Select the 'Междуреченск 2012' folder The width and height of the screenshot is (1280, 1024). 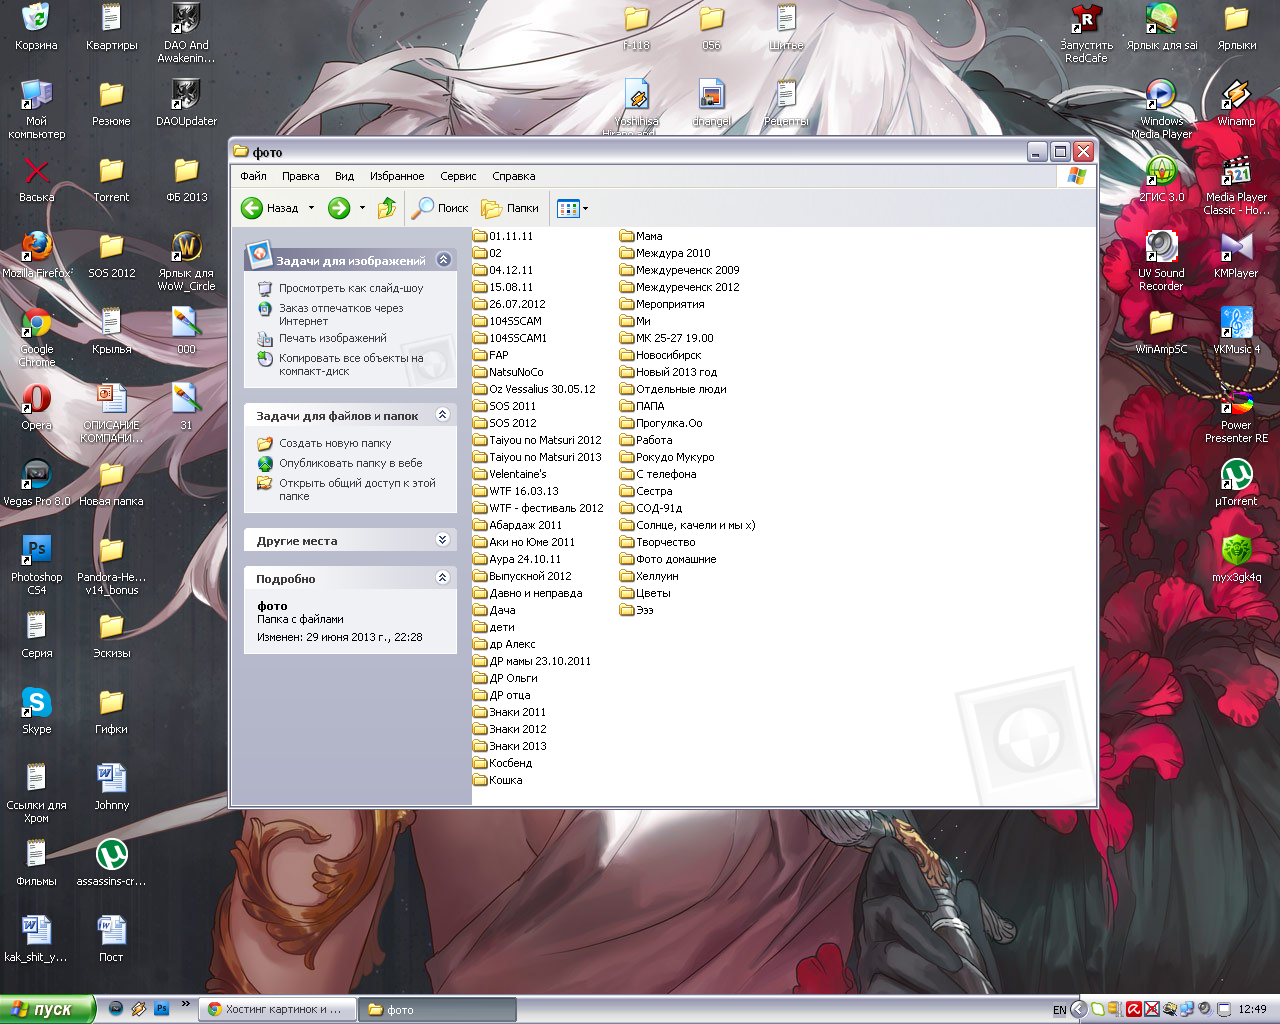(x=687, y=287)
